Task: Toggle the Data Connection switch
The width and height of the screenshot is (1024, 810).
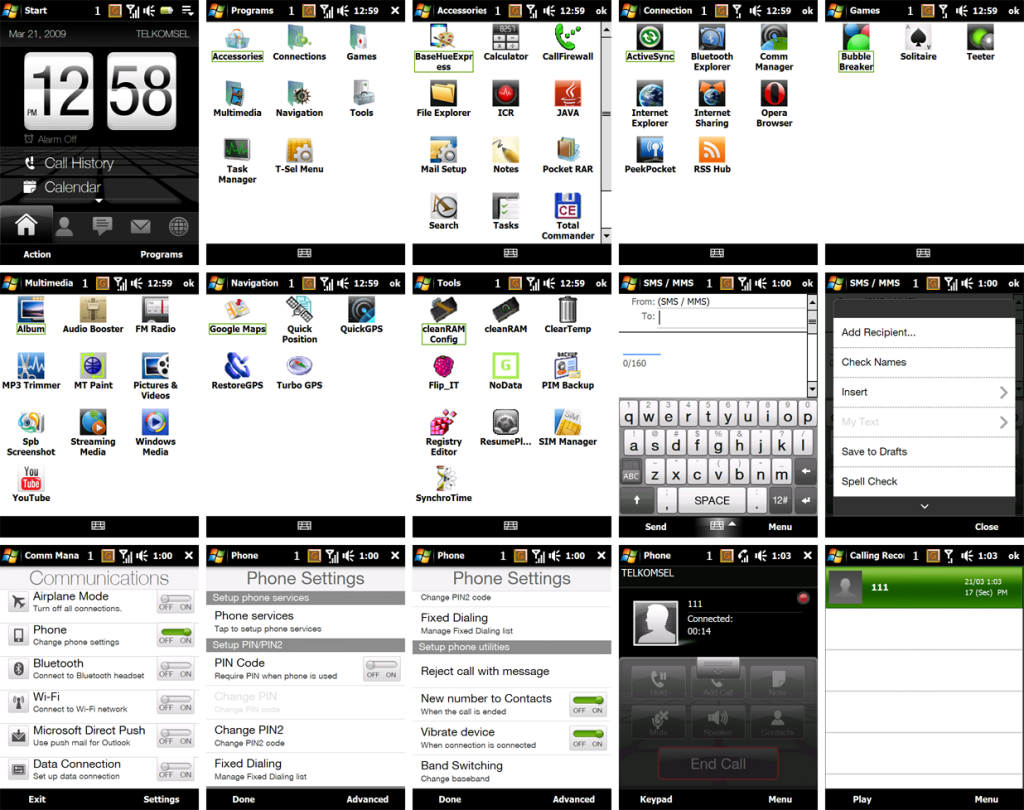Action: (x=176, y=770)
